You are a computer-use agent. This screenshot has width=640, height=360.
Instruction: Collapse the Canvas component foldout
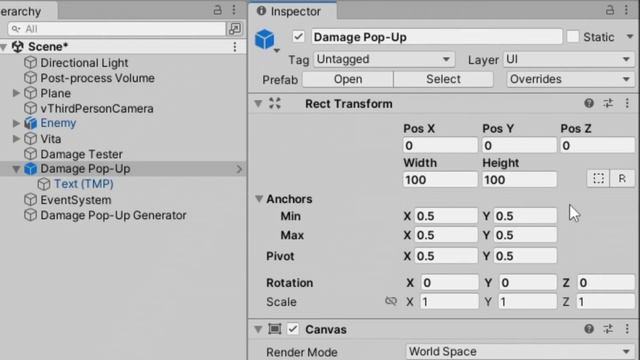pyautogui.click(x=258, y=329)
